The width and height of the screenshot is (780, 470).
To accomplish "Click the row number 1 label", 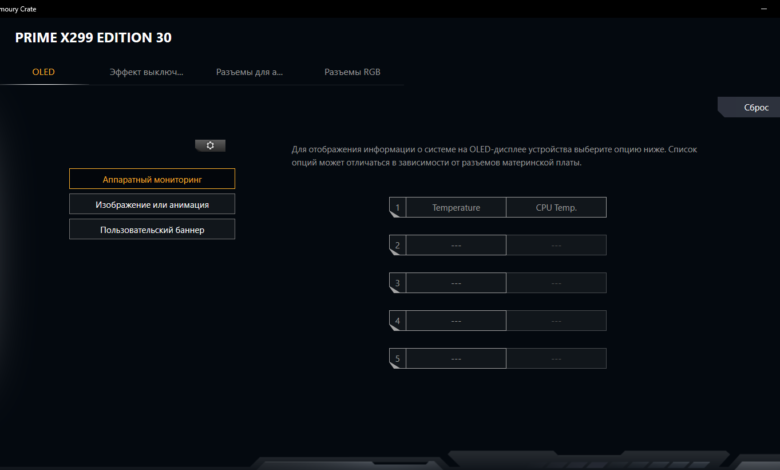I will pos(397,207).
